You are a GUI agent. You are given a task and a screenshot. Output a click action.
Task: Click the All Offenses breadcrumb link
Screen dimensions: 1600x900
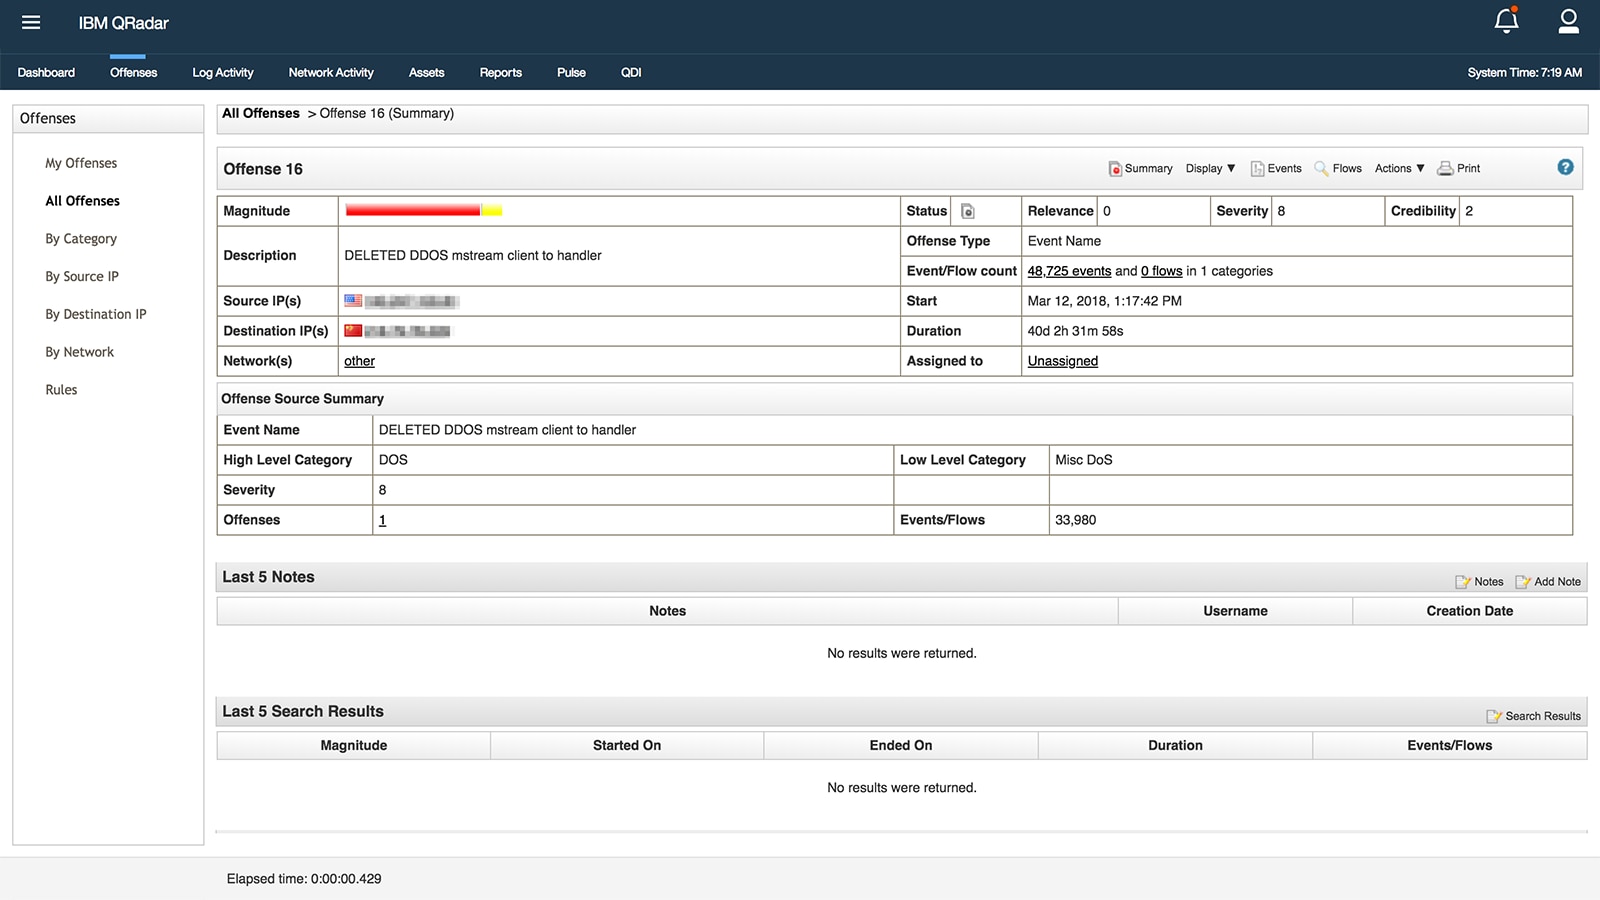pyautogui.click(x=261, y=113)
